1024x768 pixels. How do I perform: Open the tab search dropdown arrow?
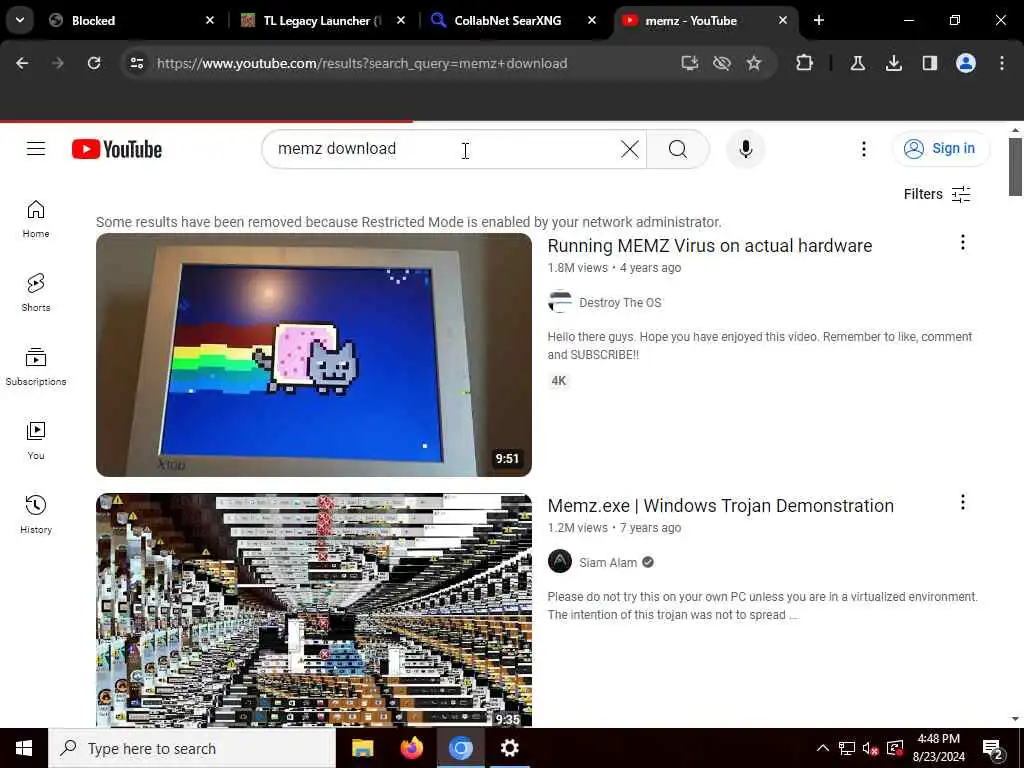coord(20,20)
